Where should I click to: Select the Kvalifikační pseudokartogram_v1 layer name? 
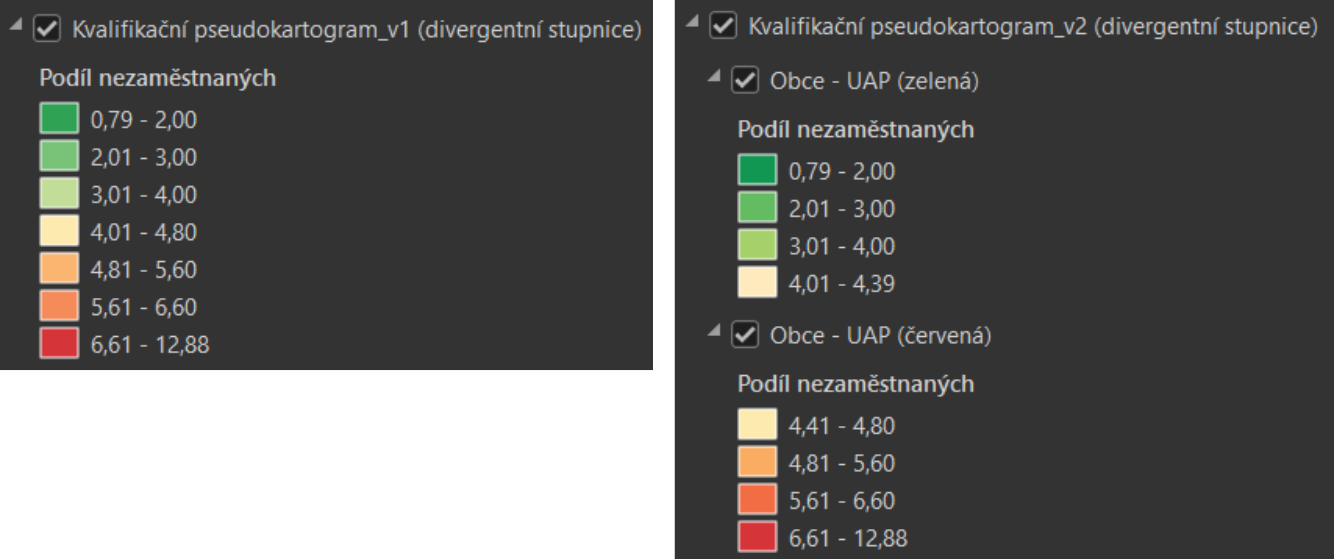pyautogui.click(x=356, y=30)
